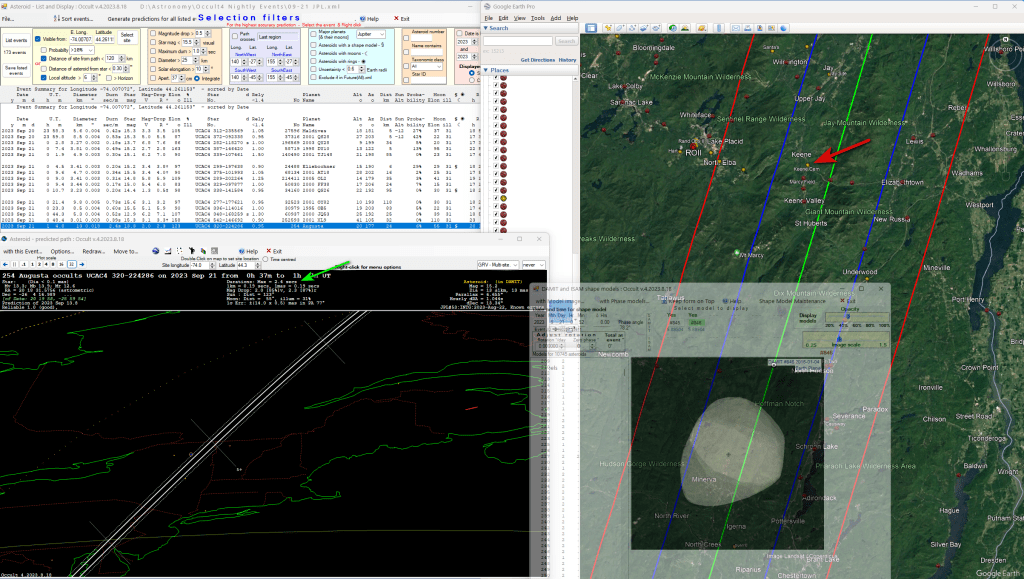Open the Tools menu in Google Earth
Screen dimensions: 1024x579
[x=537, y=18]
